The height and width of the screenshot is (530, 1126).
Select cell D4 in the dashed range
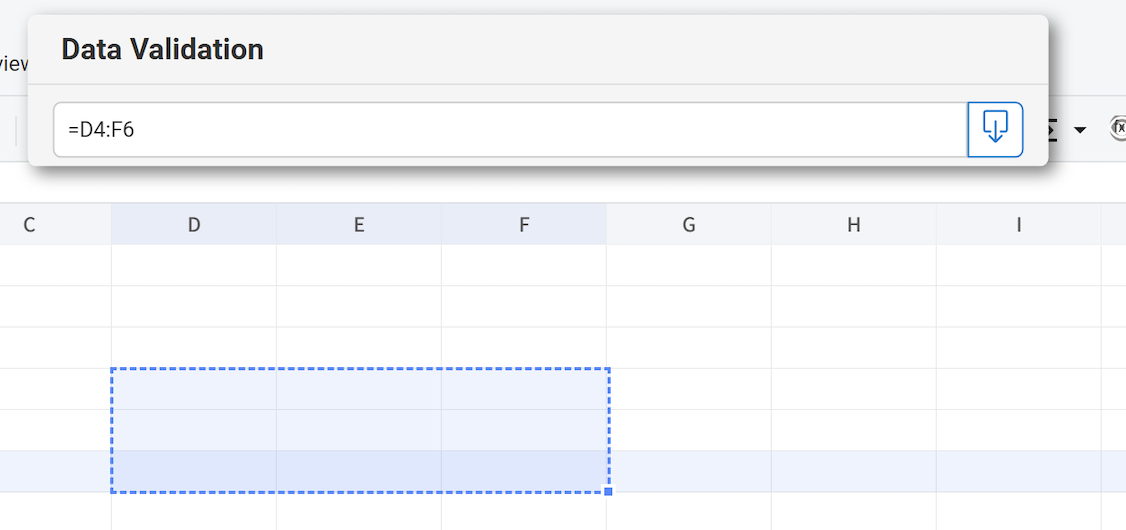click(194, 389)
